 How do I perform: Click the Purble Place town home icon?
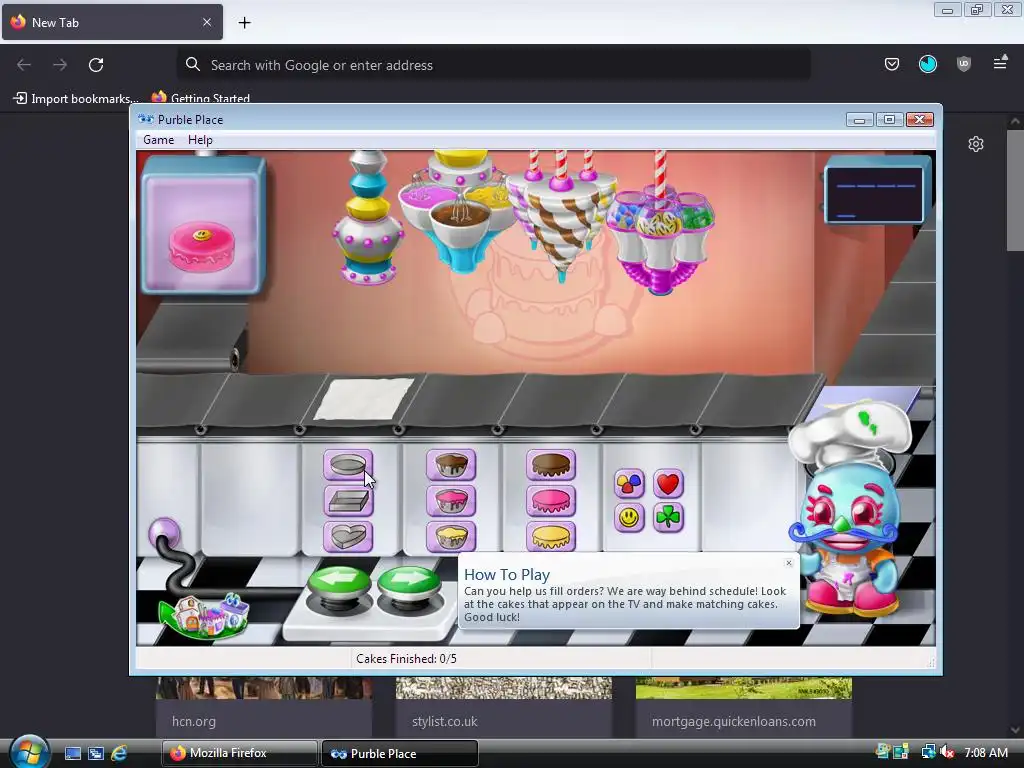click(204, 614)
